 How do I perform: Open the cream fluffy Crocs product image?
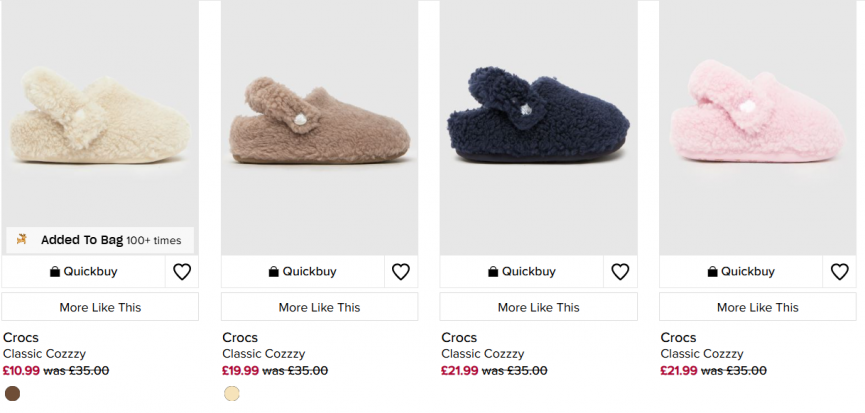[100, 120]
